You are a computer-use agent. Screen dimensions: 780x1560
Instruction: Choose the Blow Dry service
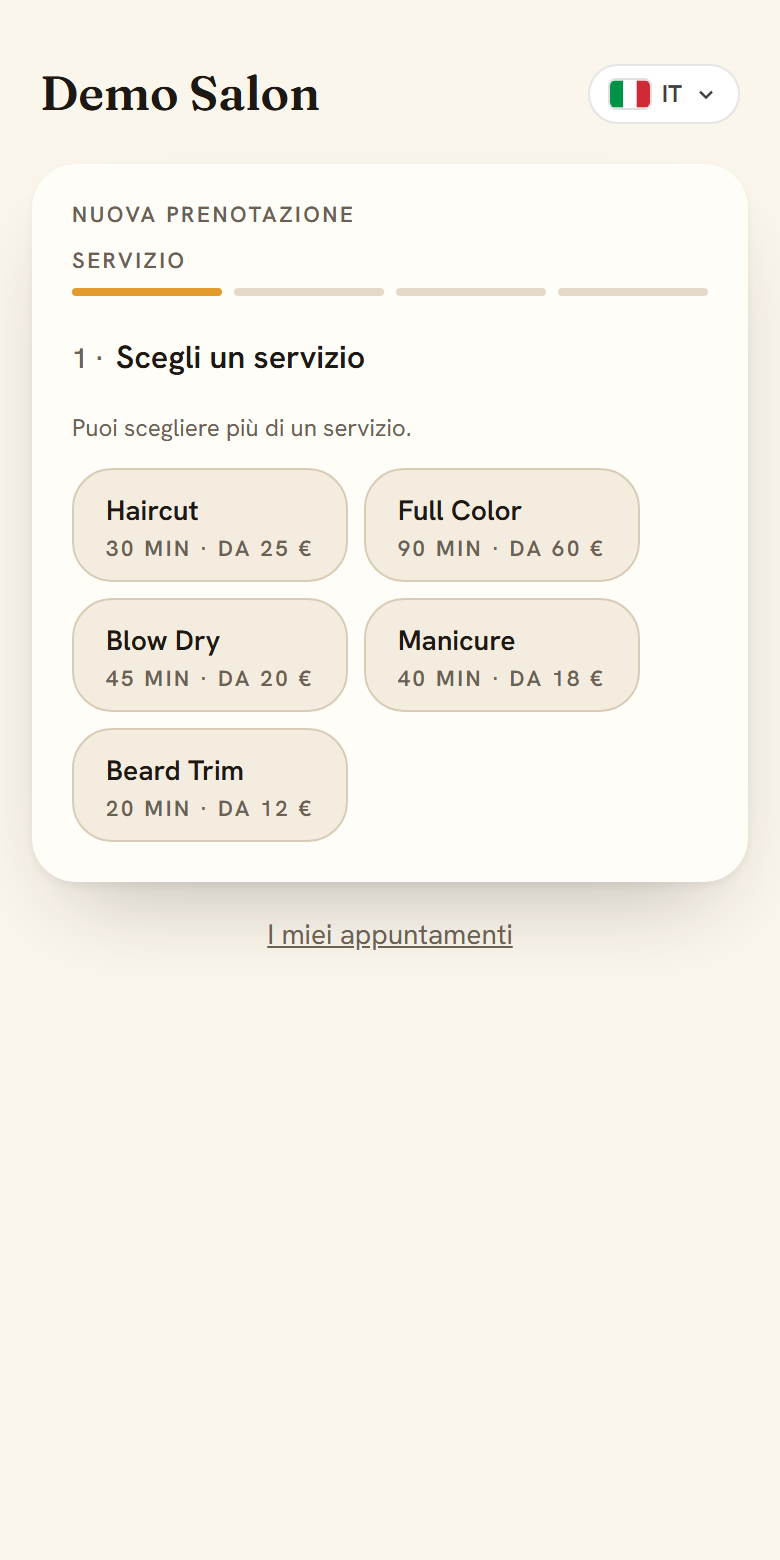pyautogui.click(x=210, y=655)
